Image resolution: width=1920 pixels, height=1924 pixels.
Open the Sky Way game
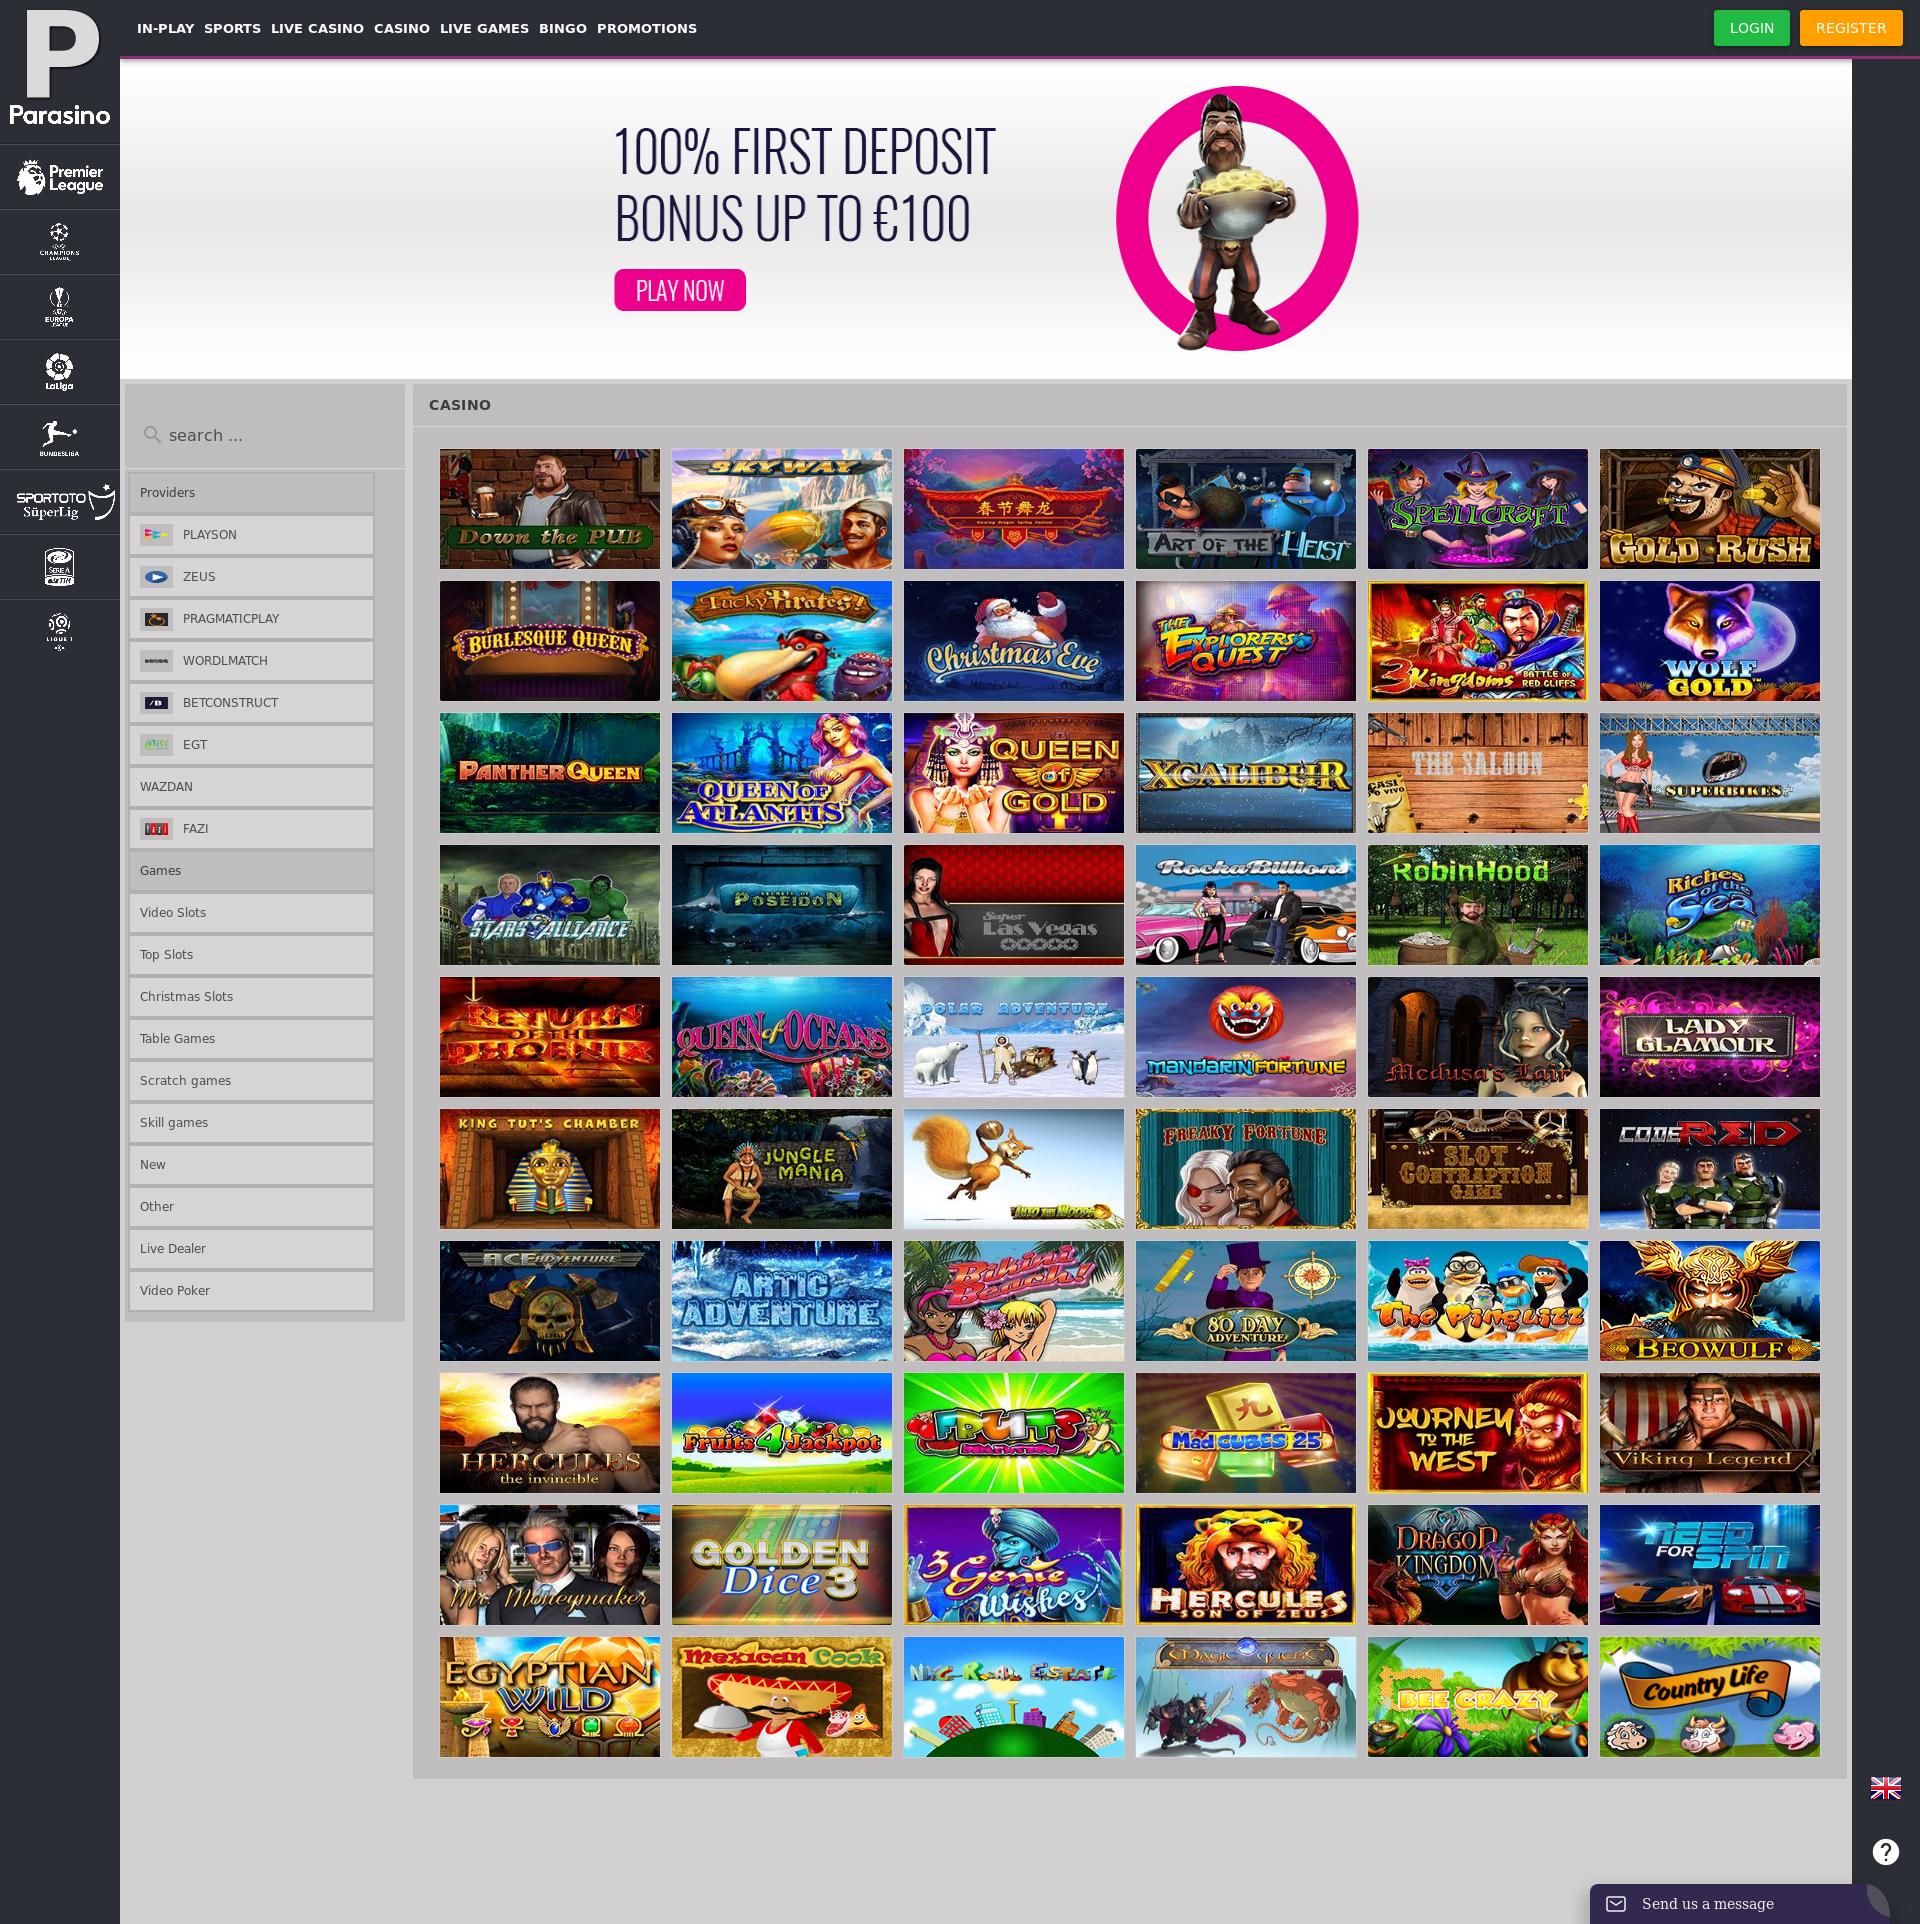pos(782,509)
